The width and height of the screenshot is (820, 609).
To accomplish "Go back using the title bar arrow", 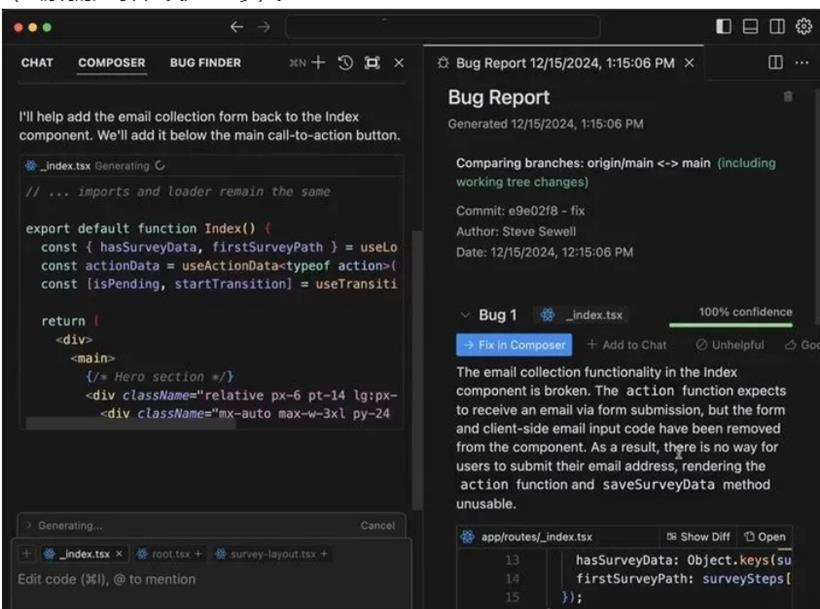I will pos(236,27).
